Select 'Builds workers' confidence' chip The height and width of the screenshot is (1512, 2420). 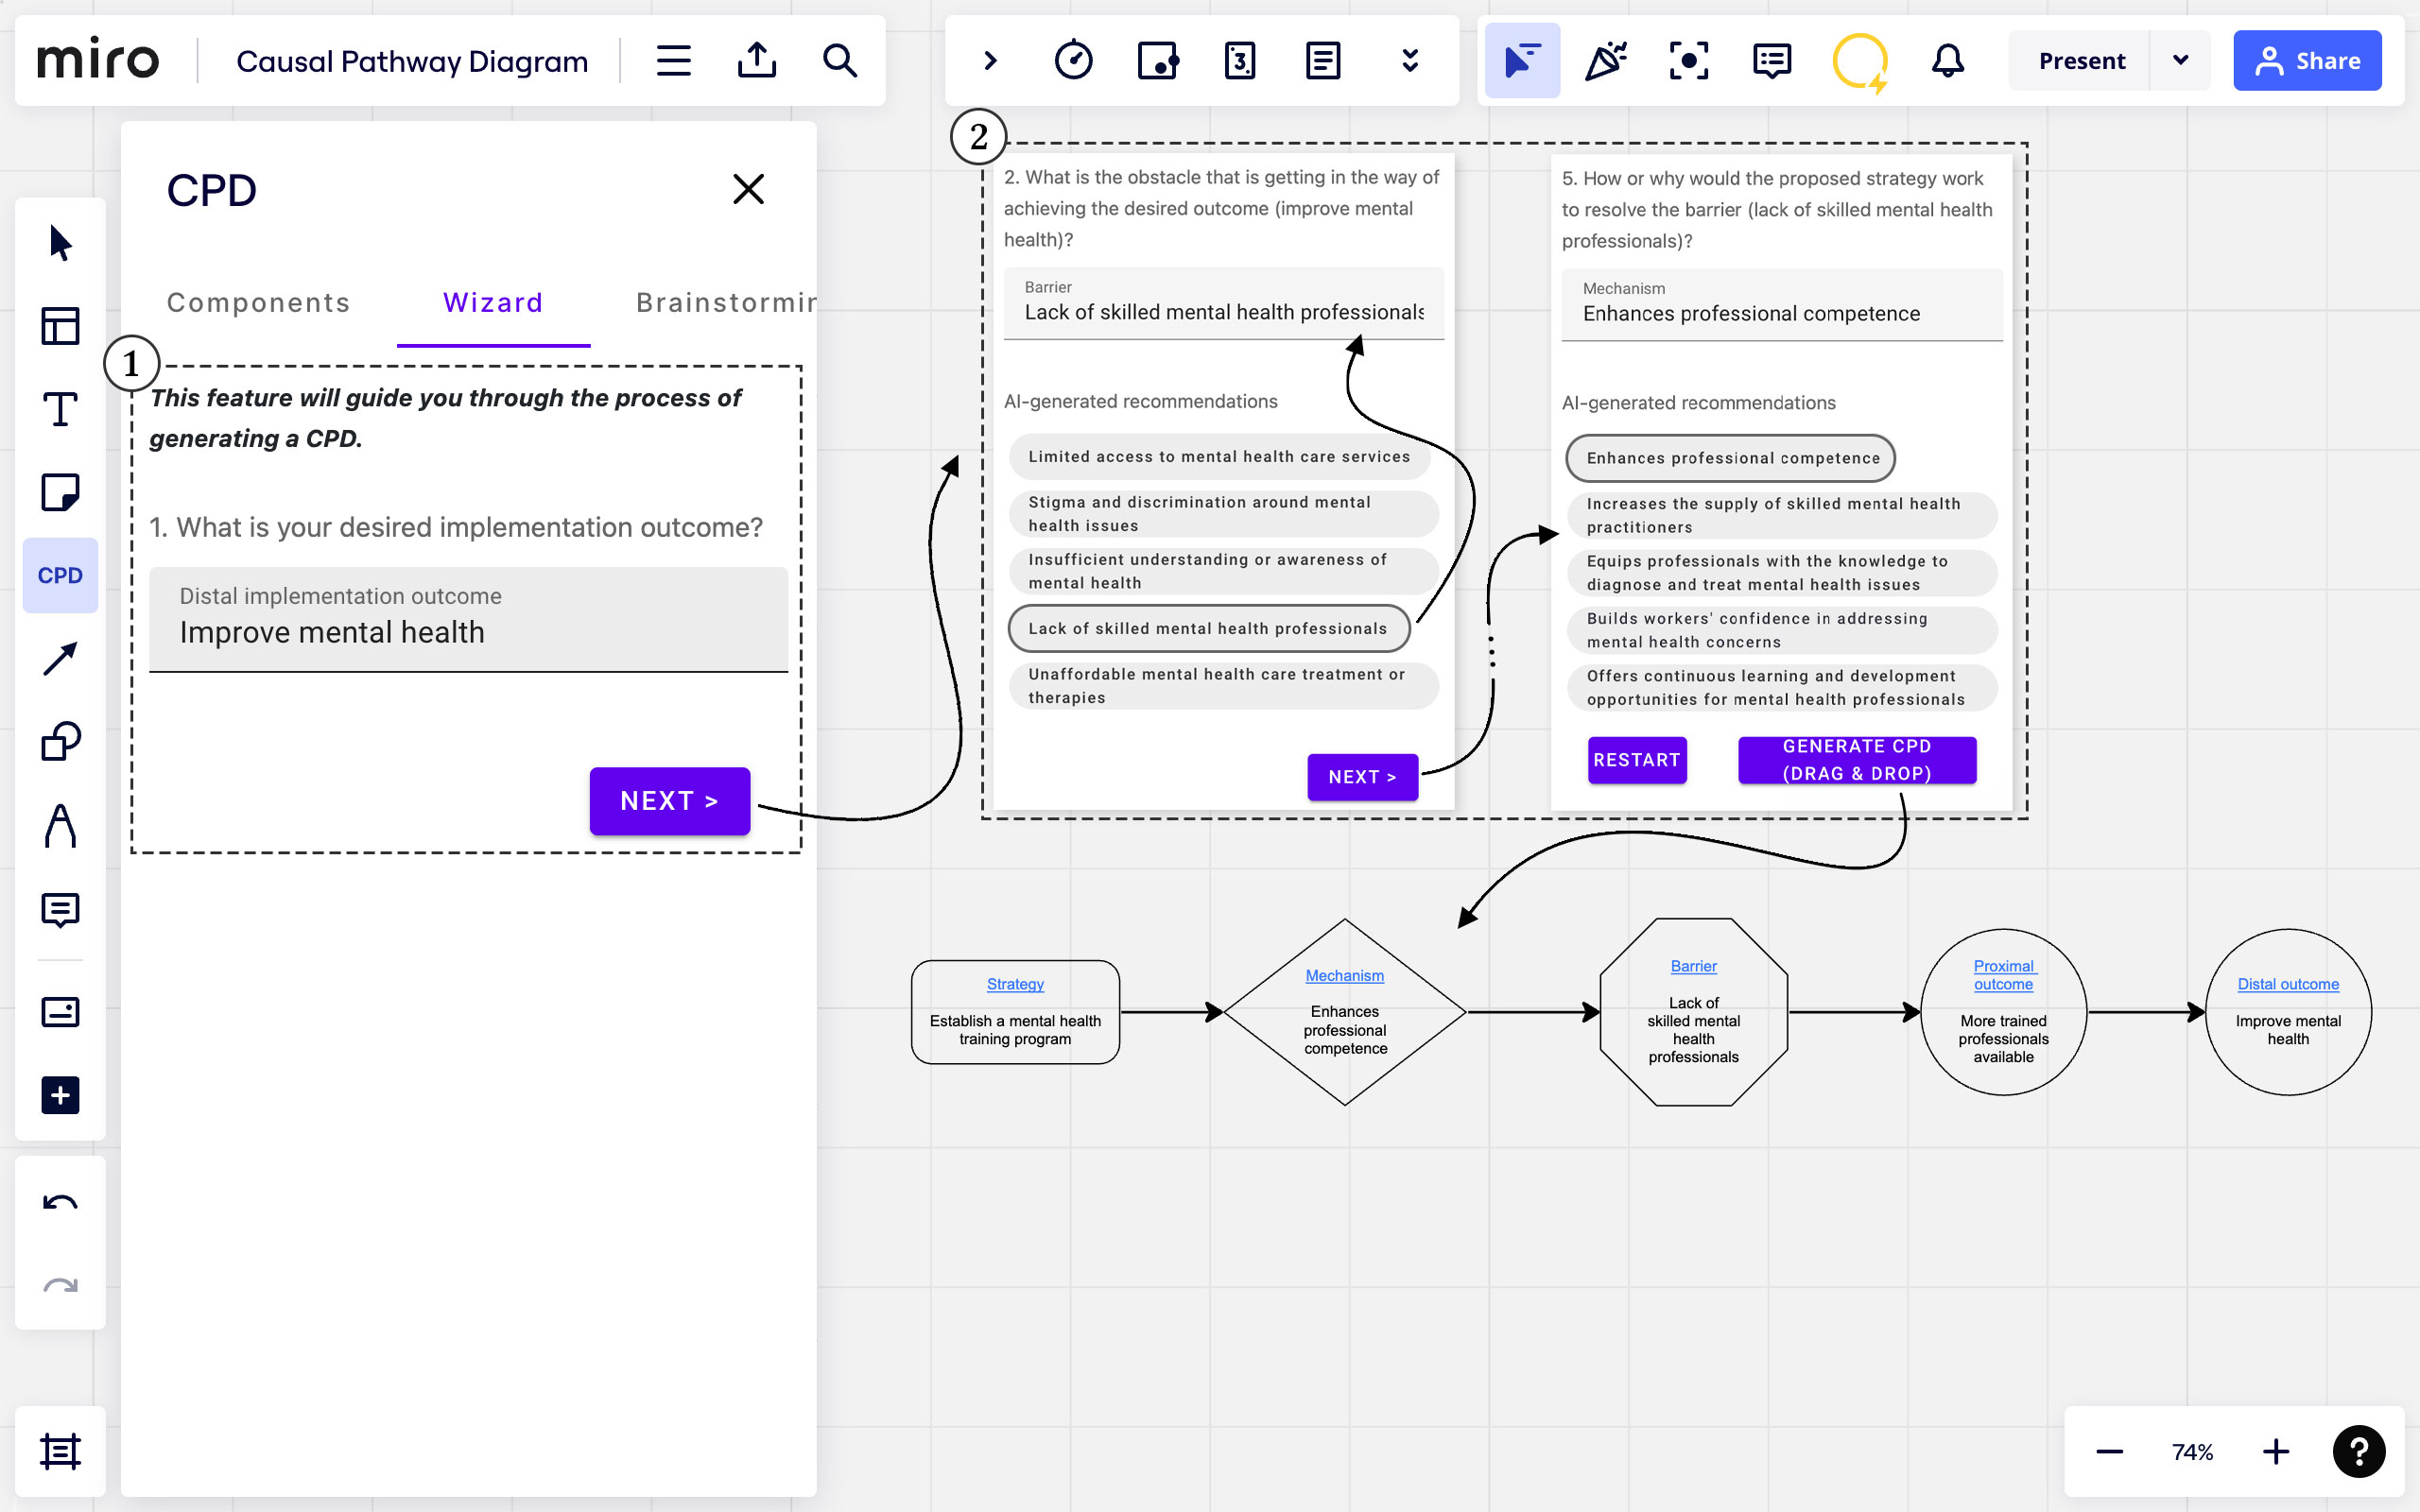point(1782,630)
